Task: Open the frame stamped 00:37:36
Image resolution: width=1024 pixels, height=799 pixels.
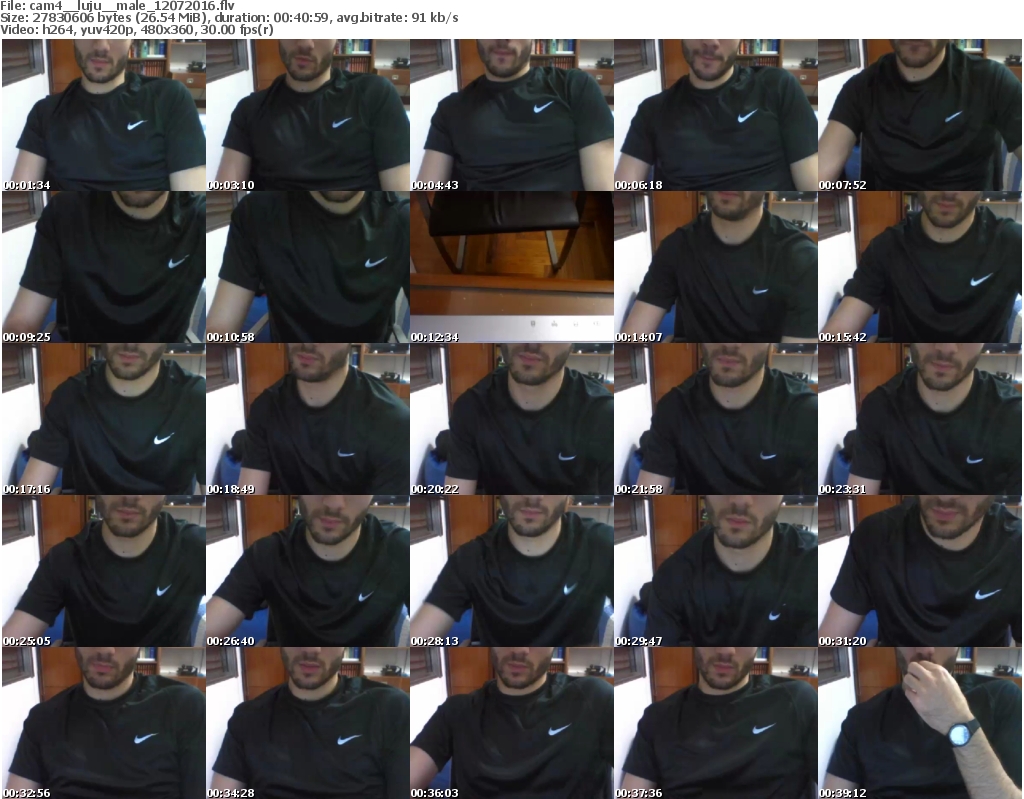Action: click(x=716, y=723)
